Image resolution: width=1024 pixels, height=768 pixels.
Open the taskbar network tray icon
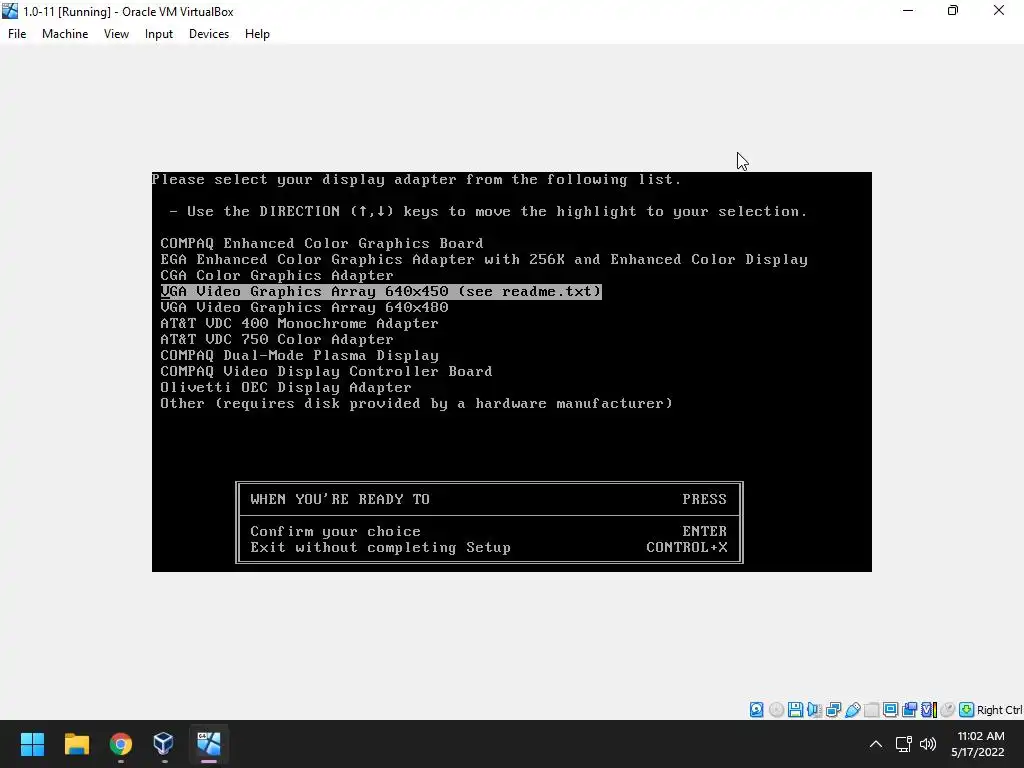click(x=903, y=744)
